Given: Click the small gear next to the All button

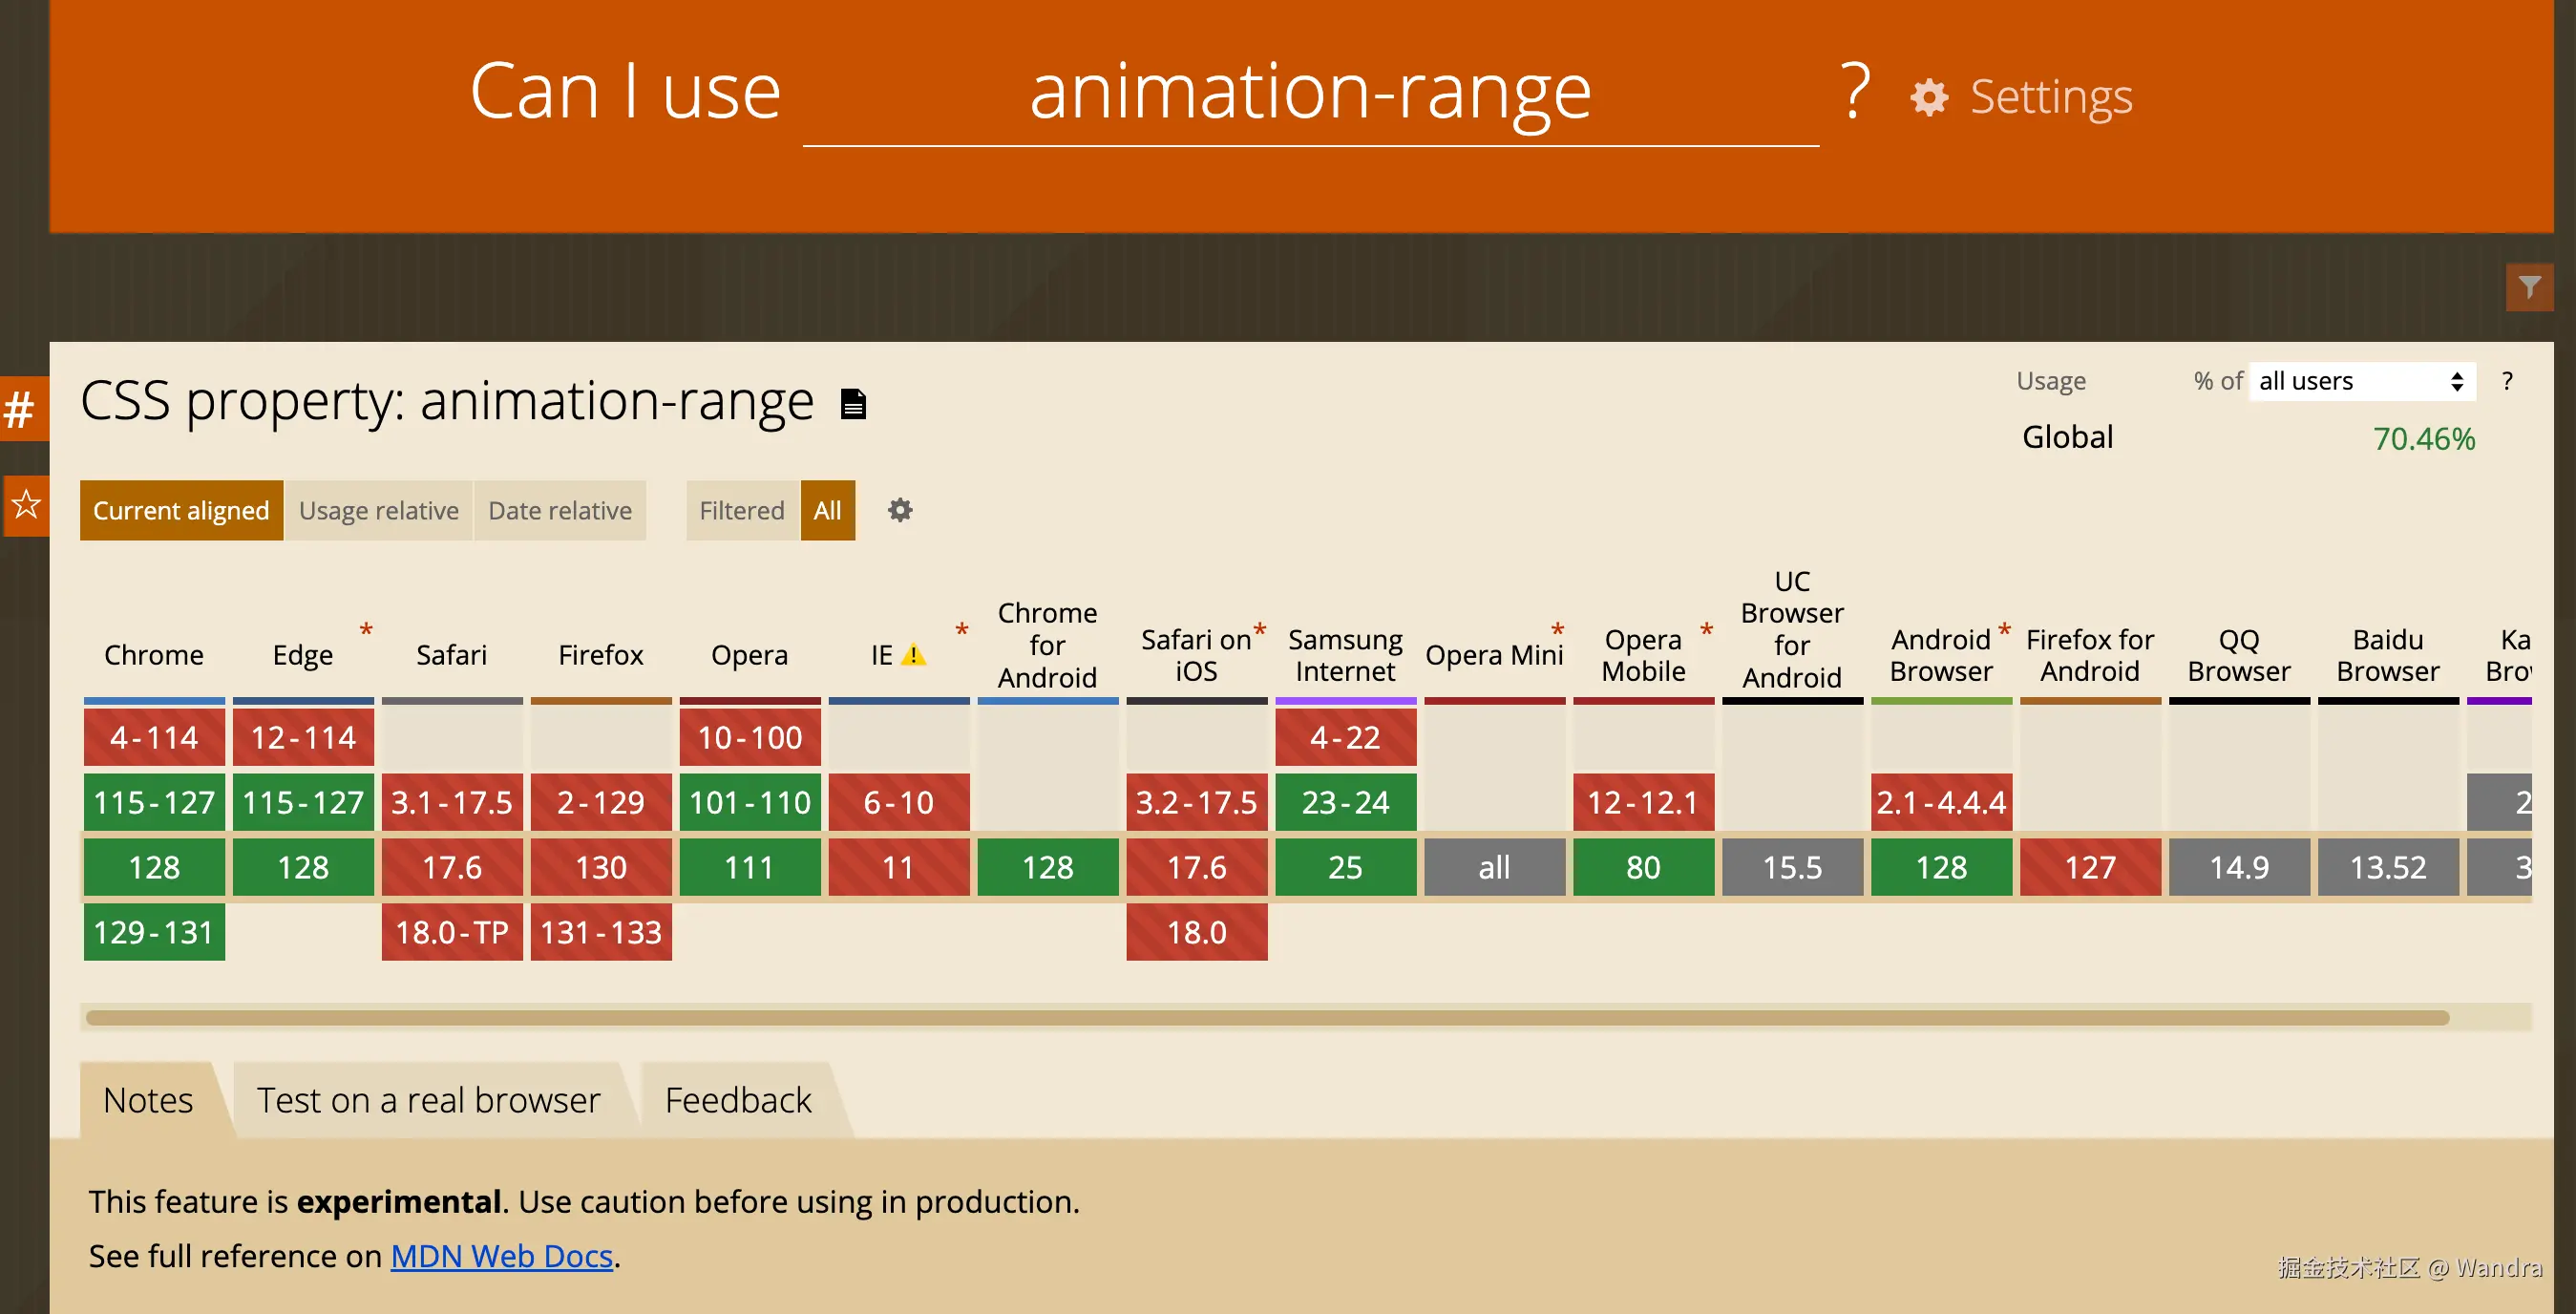Looking at the screenshot, I should (x=900, y=510).
